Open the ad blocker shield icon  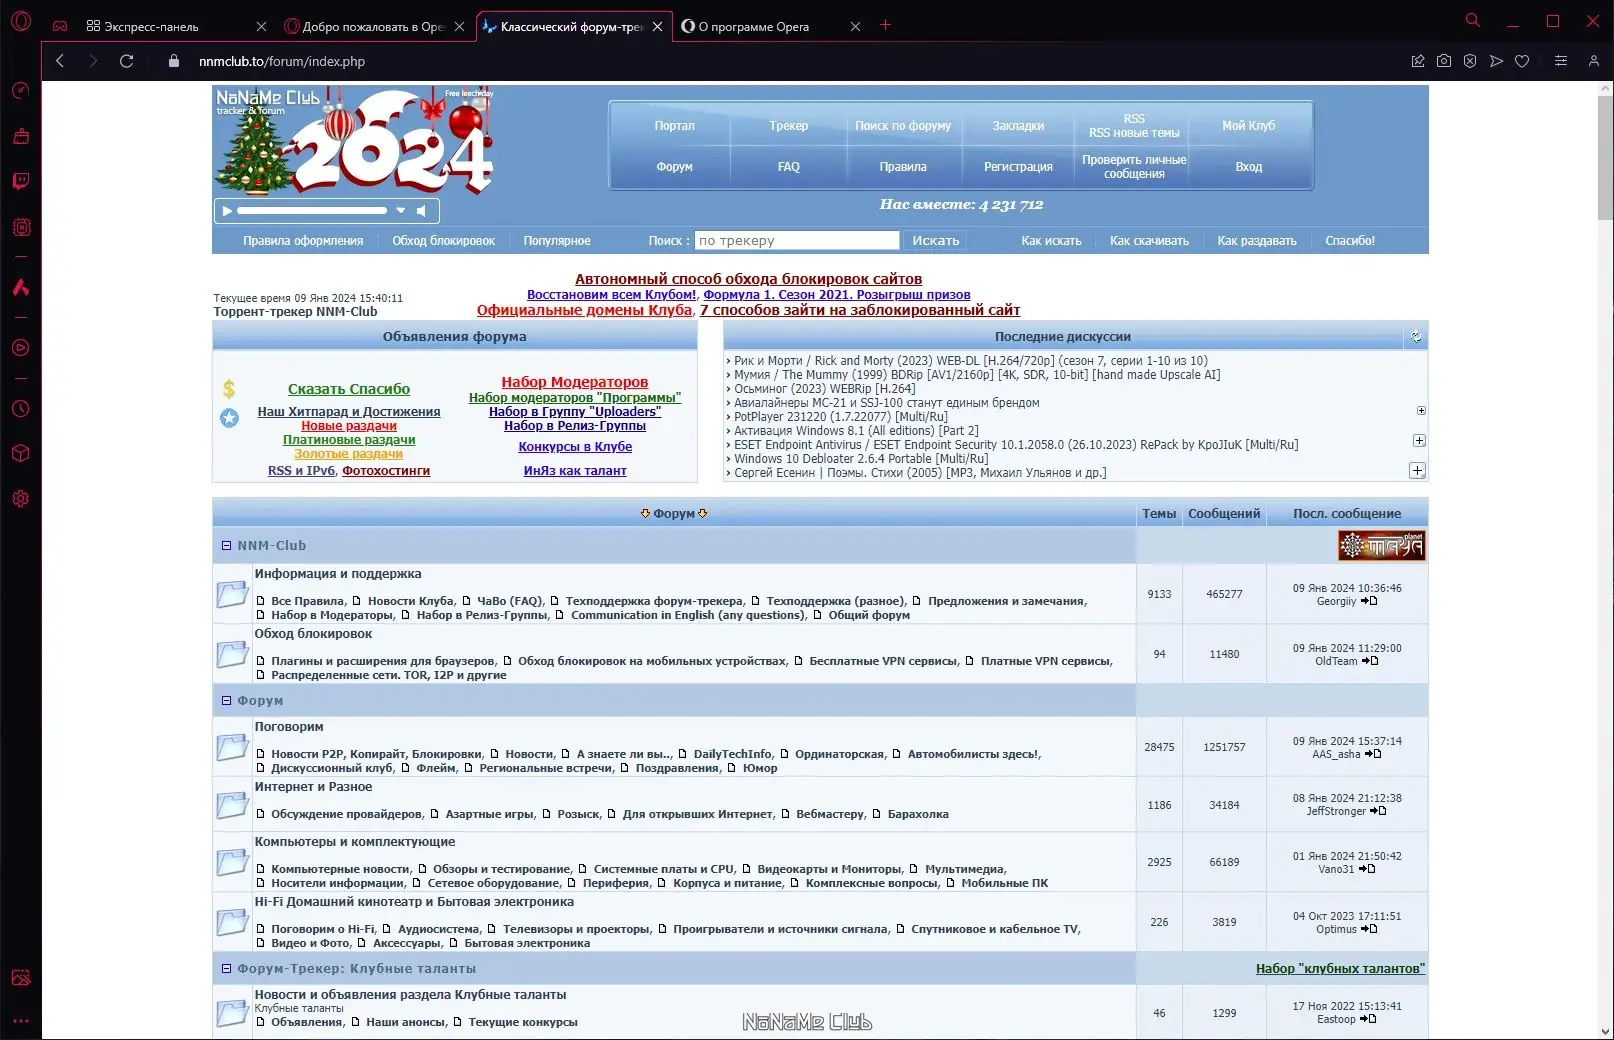point(1470,61)
